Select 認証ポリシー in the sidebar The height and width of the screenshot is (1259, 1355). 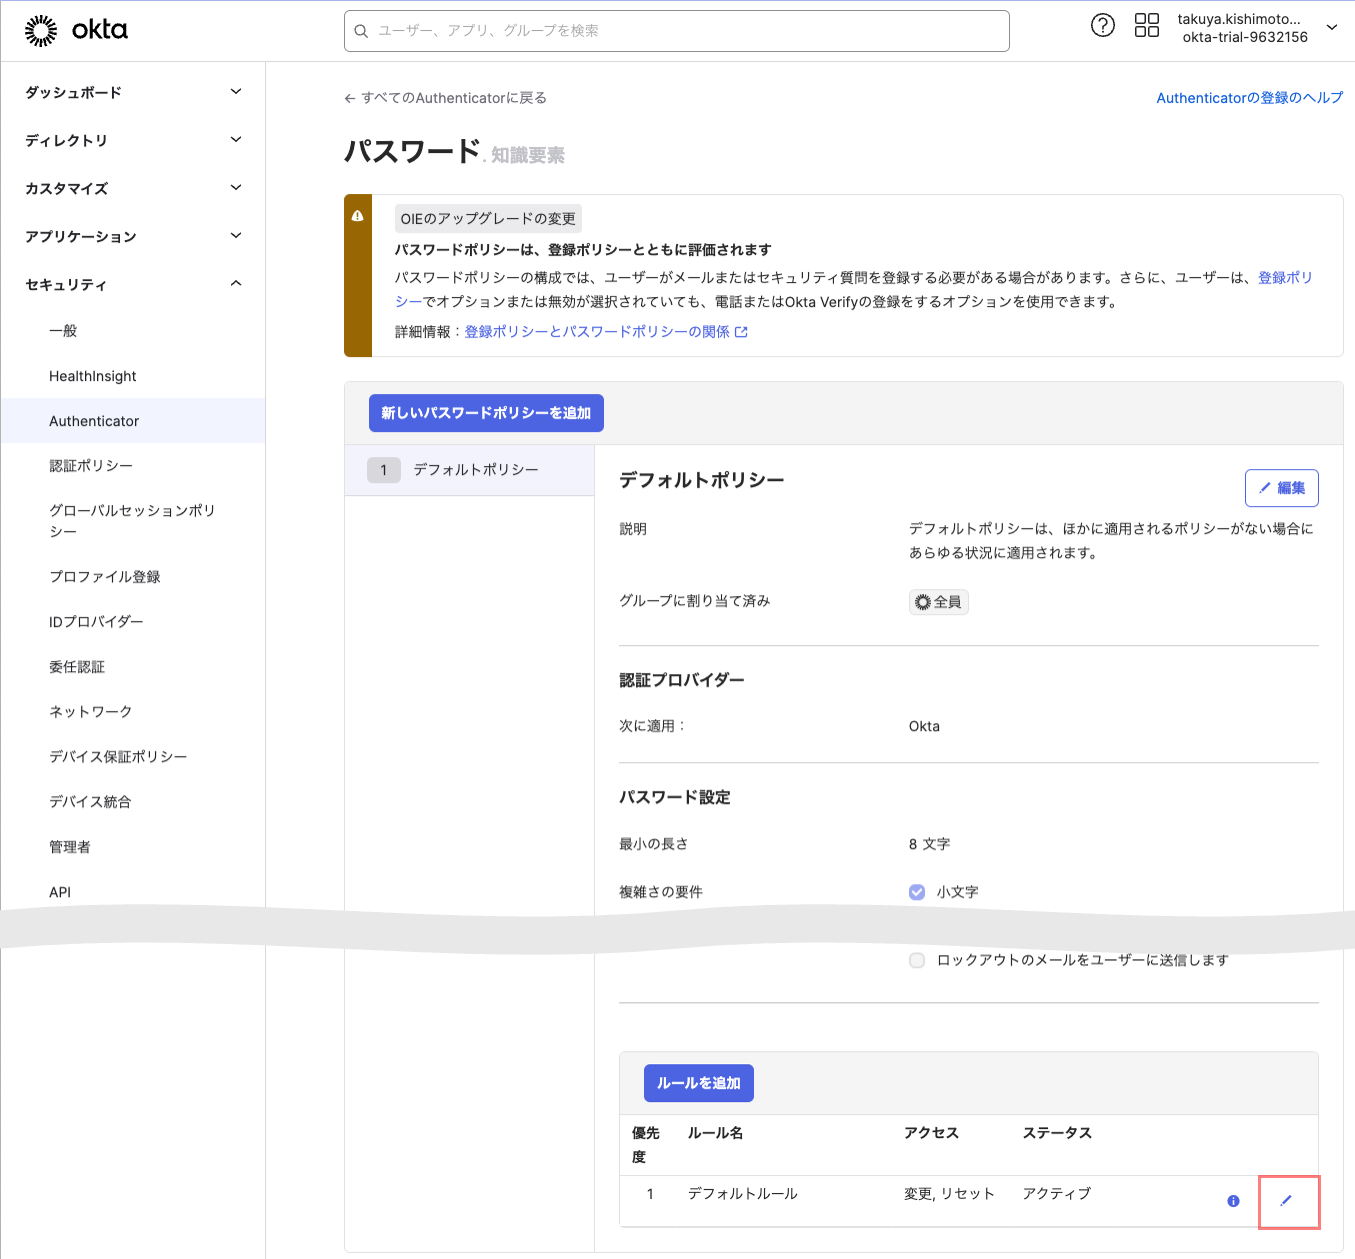click(91, 466)
